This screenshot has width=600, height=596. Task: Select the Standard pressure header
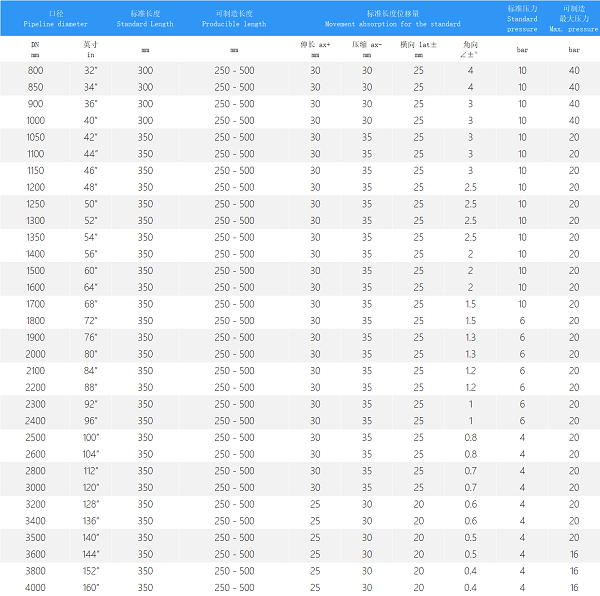pos(522,19)
